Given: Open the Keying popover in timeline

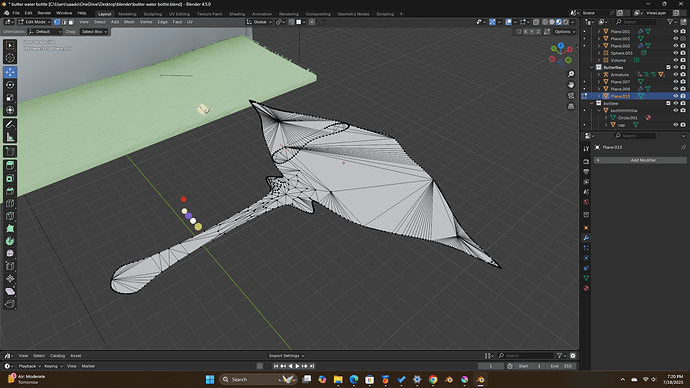Looking at the screenshot, I should point(53,366).
